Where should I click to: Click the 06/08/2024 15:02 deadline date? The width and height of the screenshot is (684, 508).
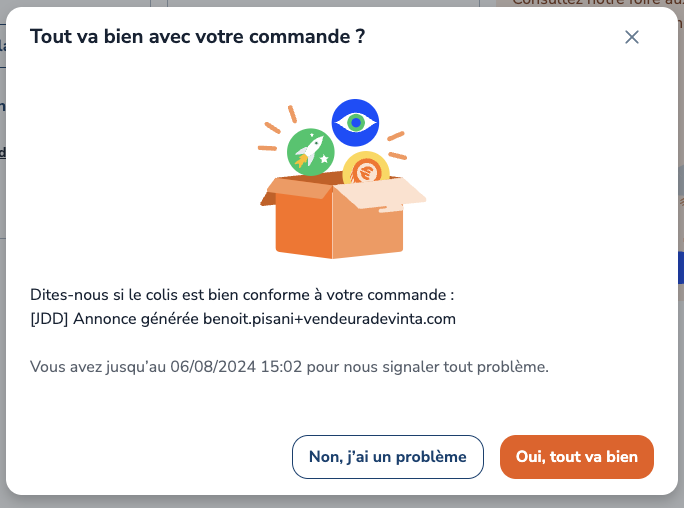(x=230, y=367)
